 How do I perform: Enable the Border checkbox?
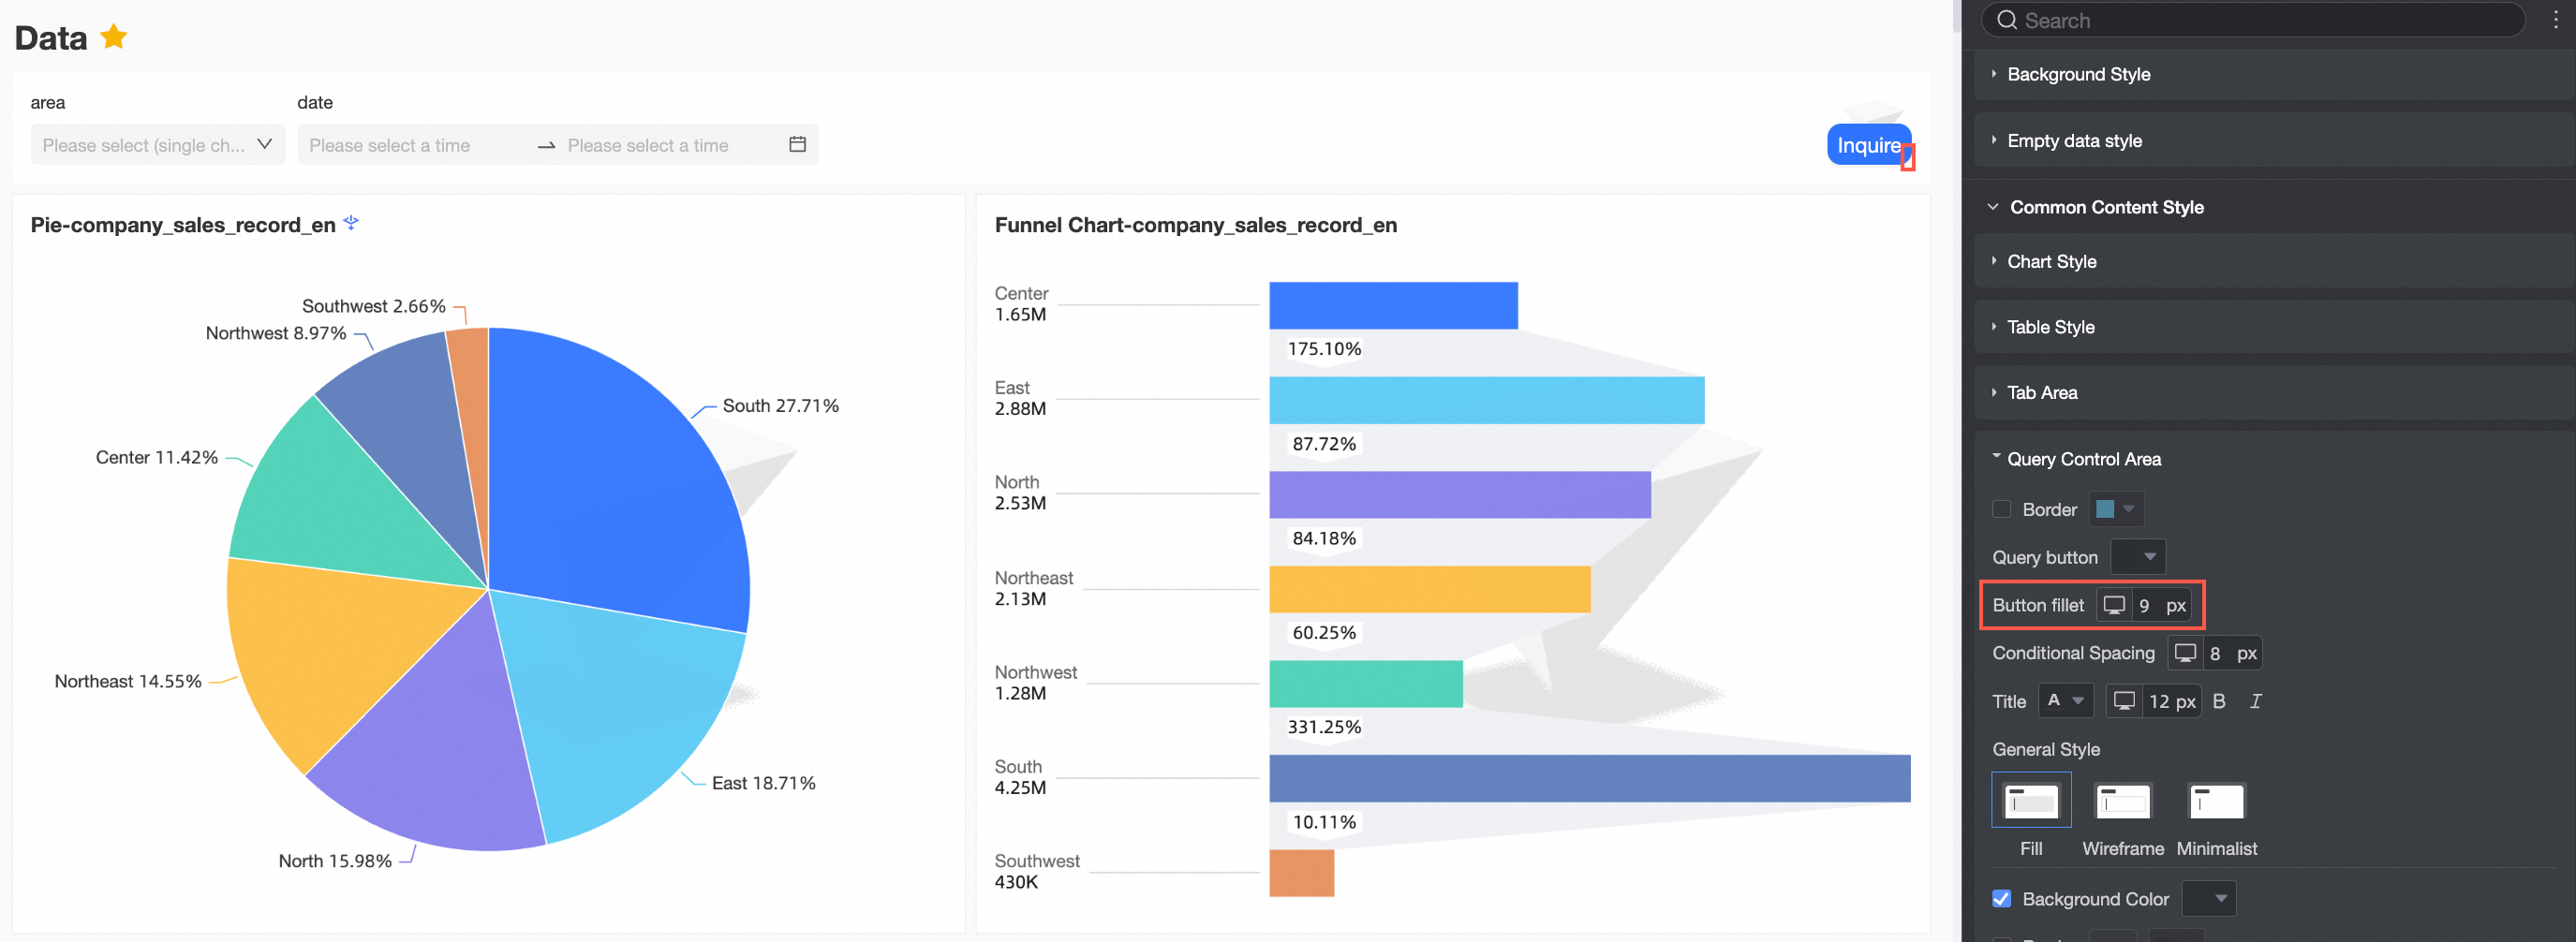tap(2001, 509)
